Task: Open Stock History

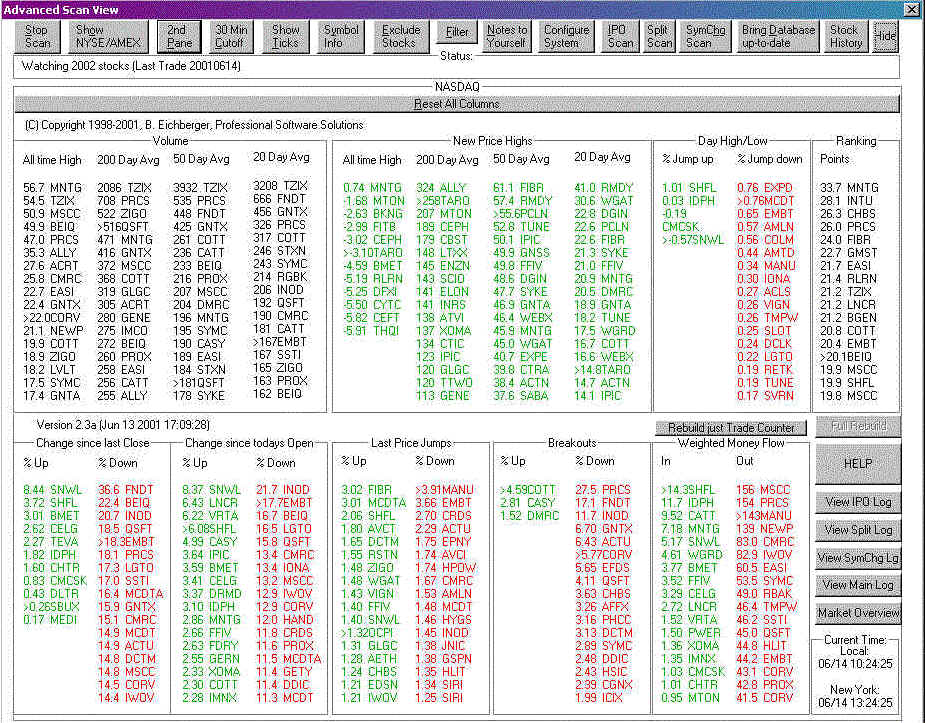Action: [845, 37]
